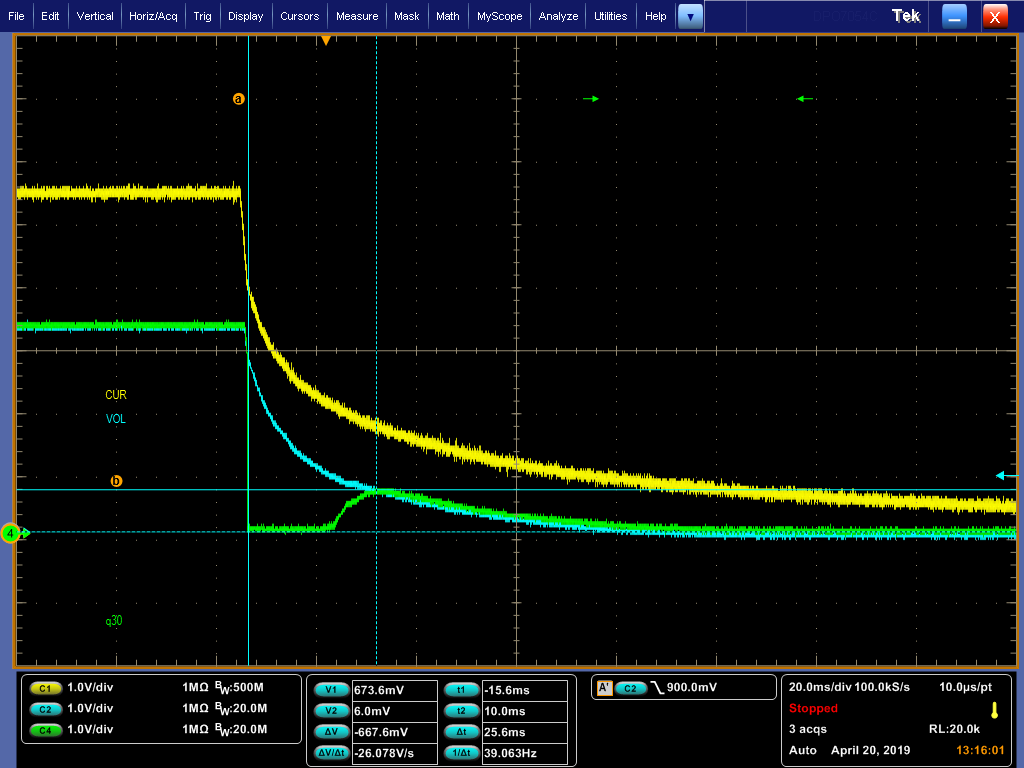Open the MyScope menu
This screenshot has width=1024, height=768.
point(498,16)
